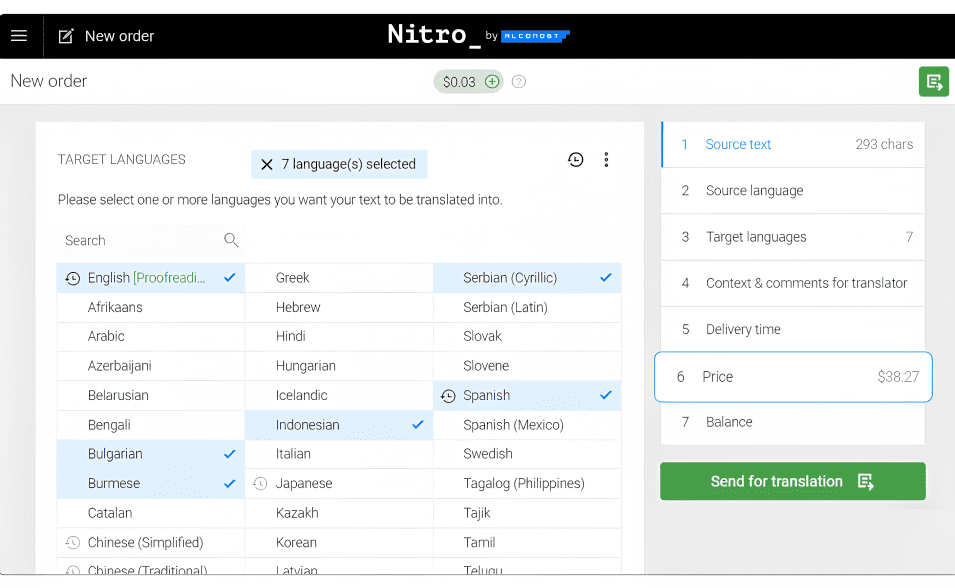Uncheck Indonesian from target languages
This screenshot has width=955, height=588.
(x=417, y=424)
